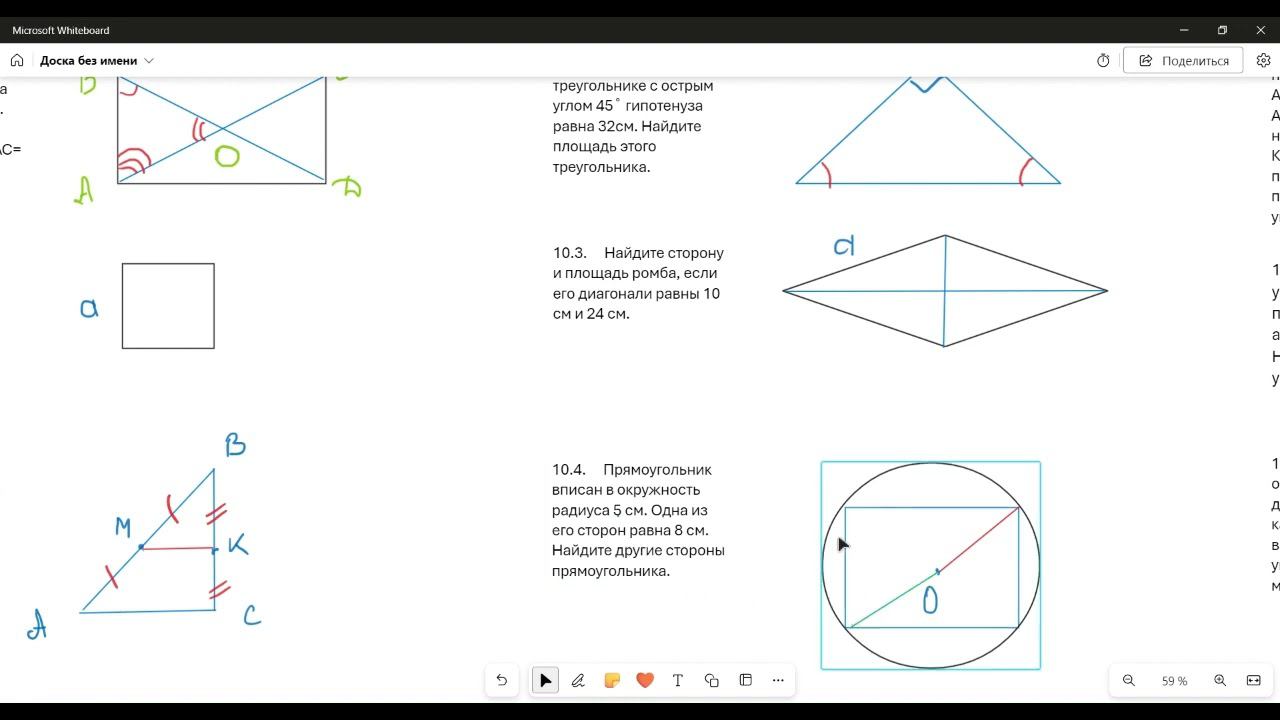Click the Microsoft Whiteboard window title

(61, 30)
